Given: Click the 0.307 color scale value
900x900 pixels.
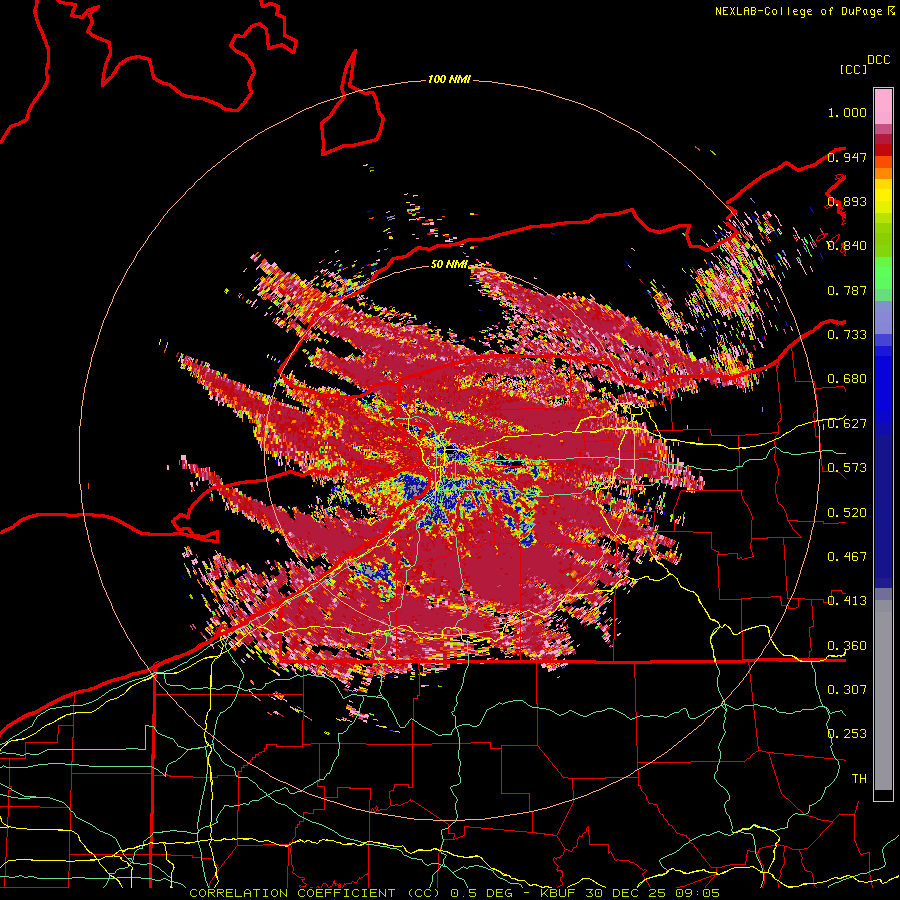Looking at the screenshot, I should 847,689.
